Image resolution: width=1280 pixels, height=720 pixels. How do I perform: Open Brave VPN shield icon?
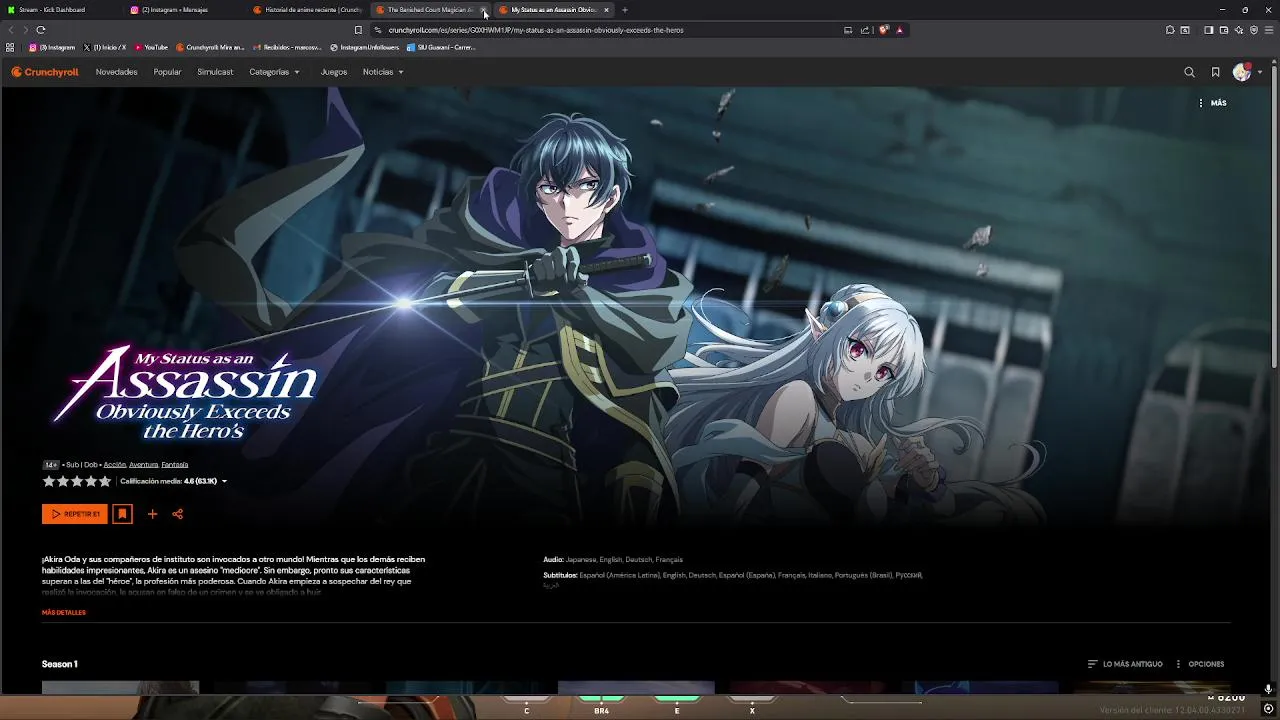point(1254,30)
